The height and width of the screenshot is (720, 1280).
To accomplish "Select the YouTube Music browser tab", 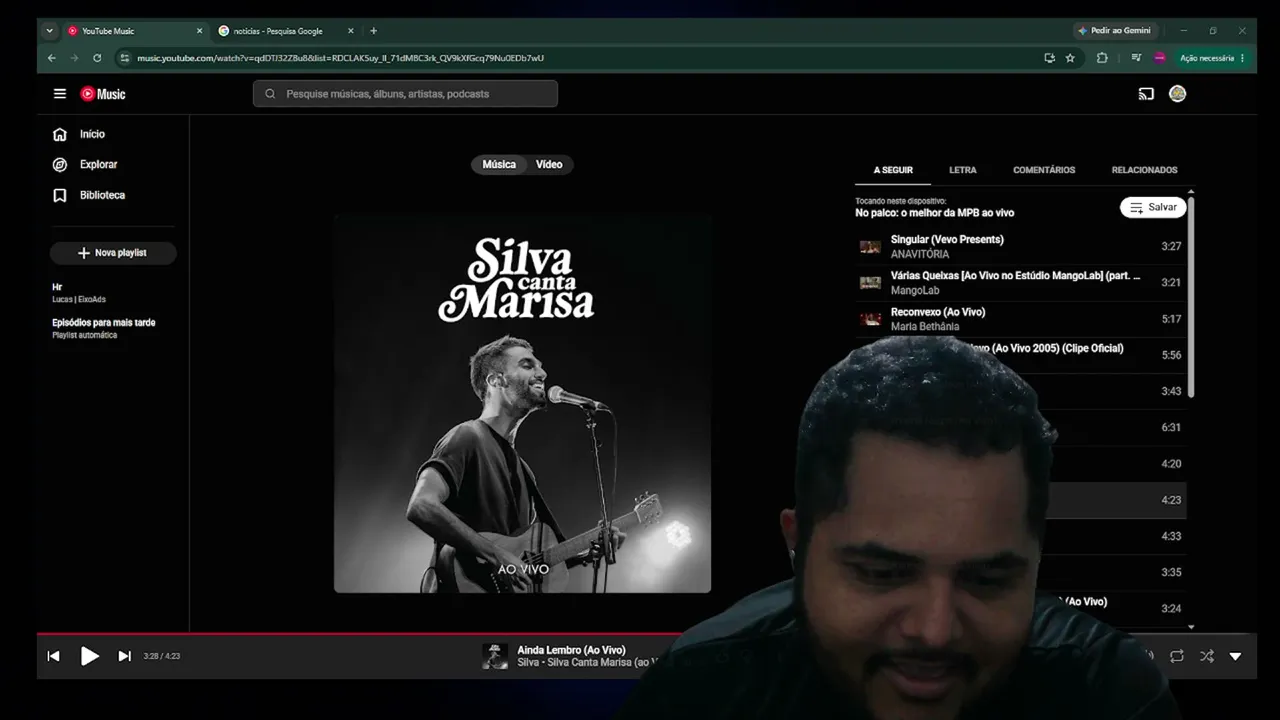I will pos(136,31).
